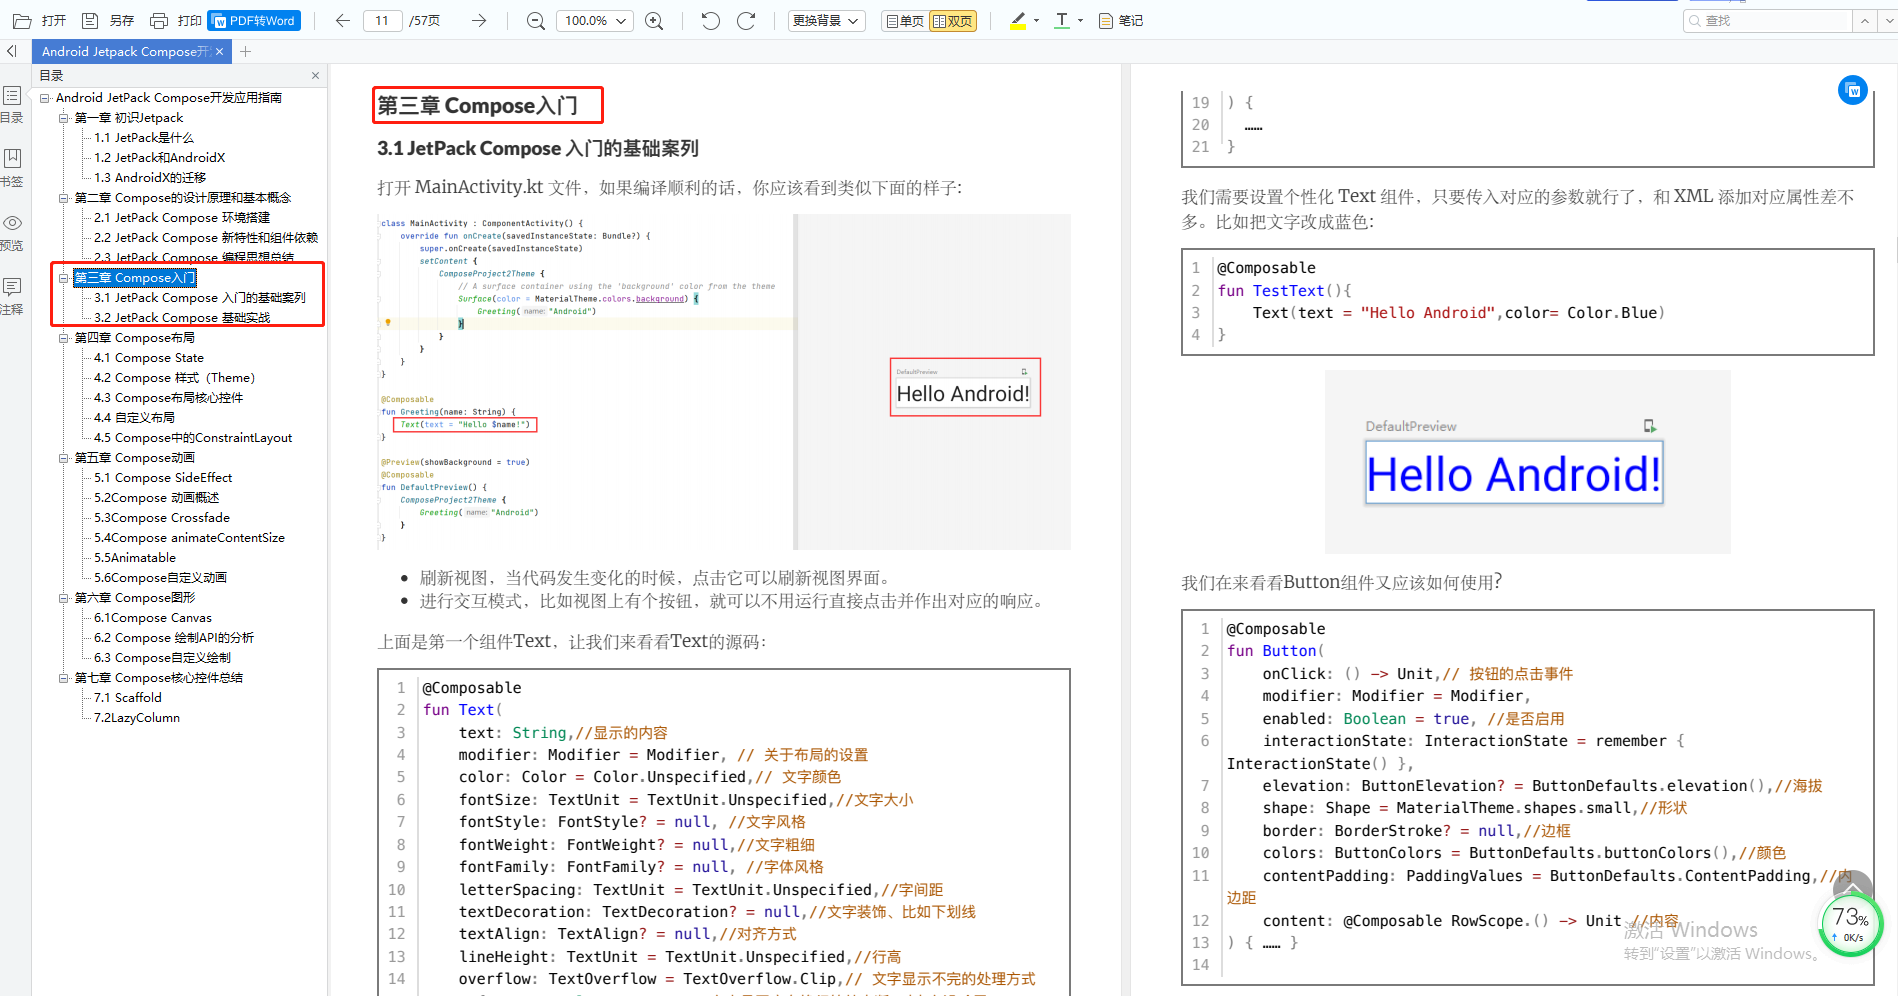Image resolution: width=1898 pixels, height=996 pixels.
Task: Open the 笔记 notes tool
Action: tap(1120, 20)
